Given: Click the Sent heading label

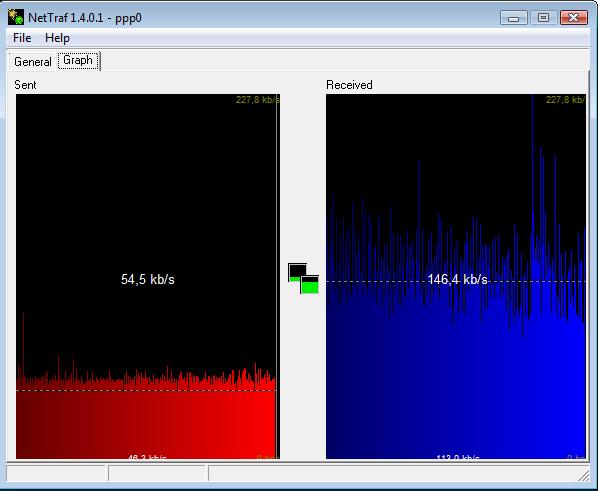Looking at the screenshot, I should point(25,85).
